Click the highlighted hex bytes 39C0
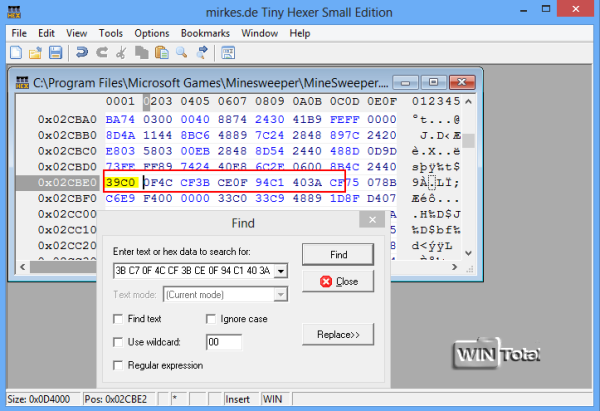Viewport: 600px width, 411px height. pyautogui.click(x=121, y=183)
